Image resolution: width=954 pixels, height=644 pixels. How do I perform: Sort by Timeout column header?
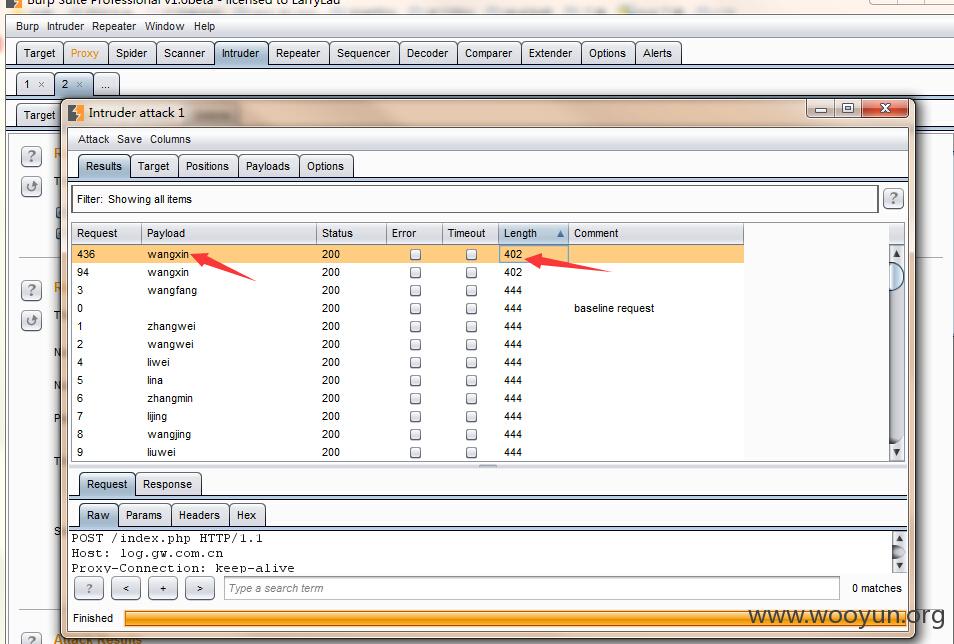coord(470,233)
